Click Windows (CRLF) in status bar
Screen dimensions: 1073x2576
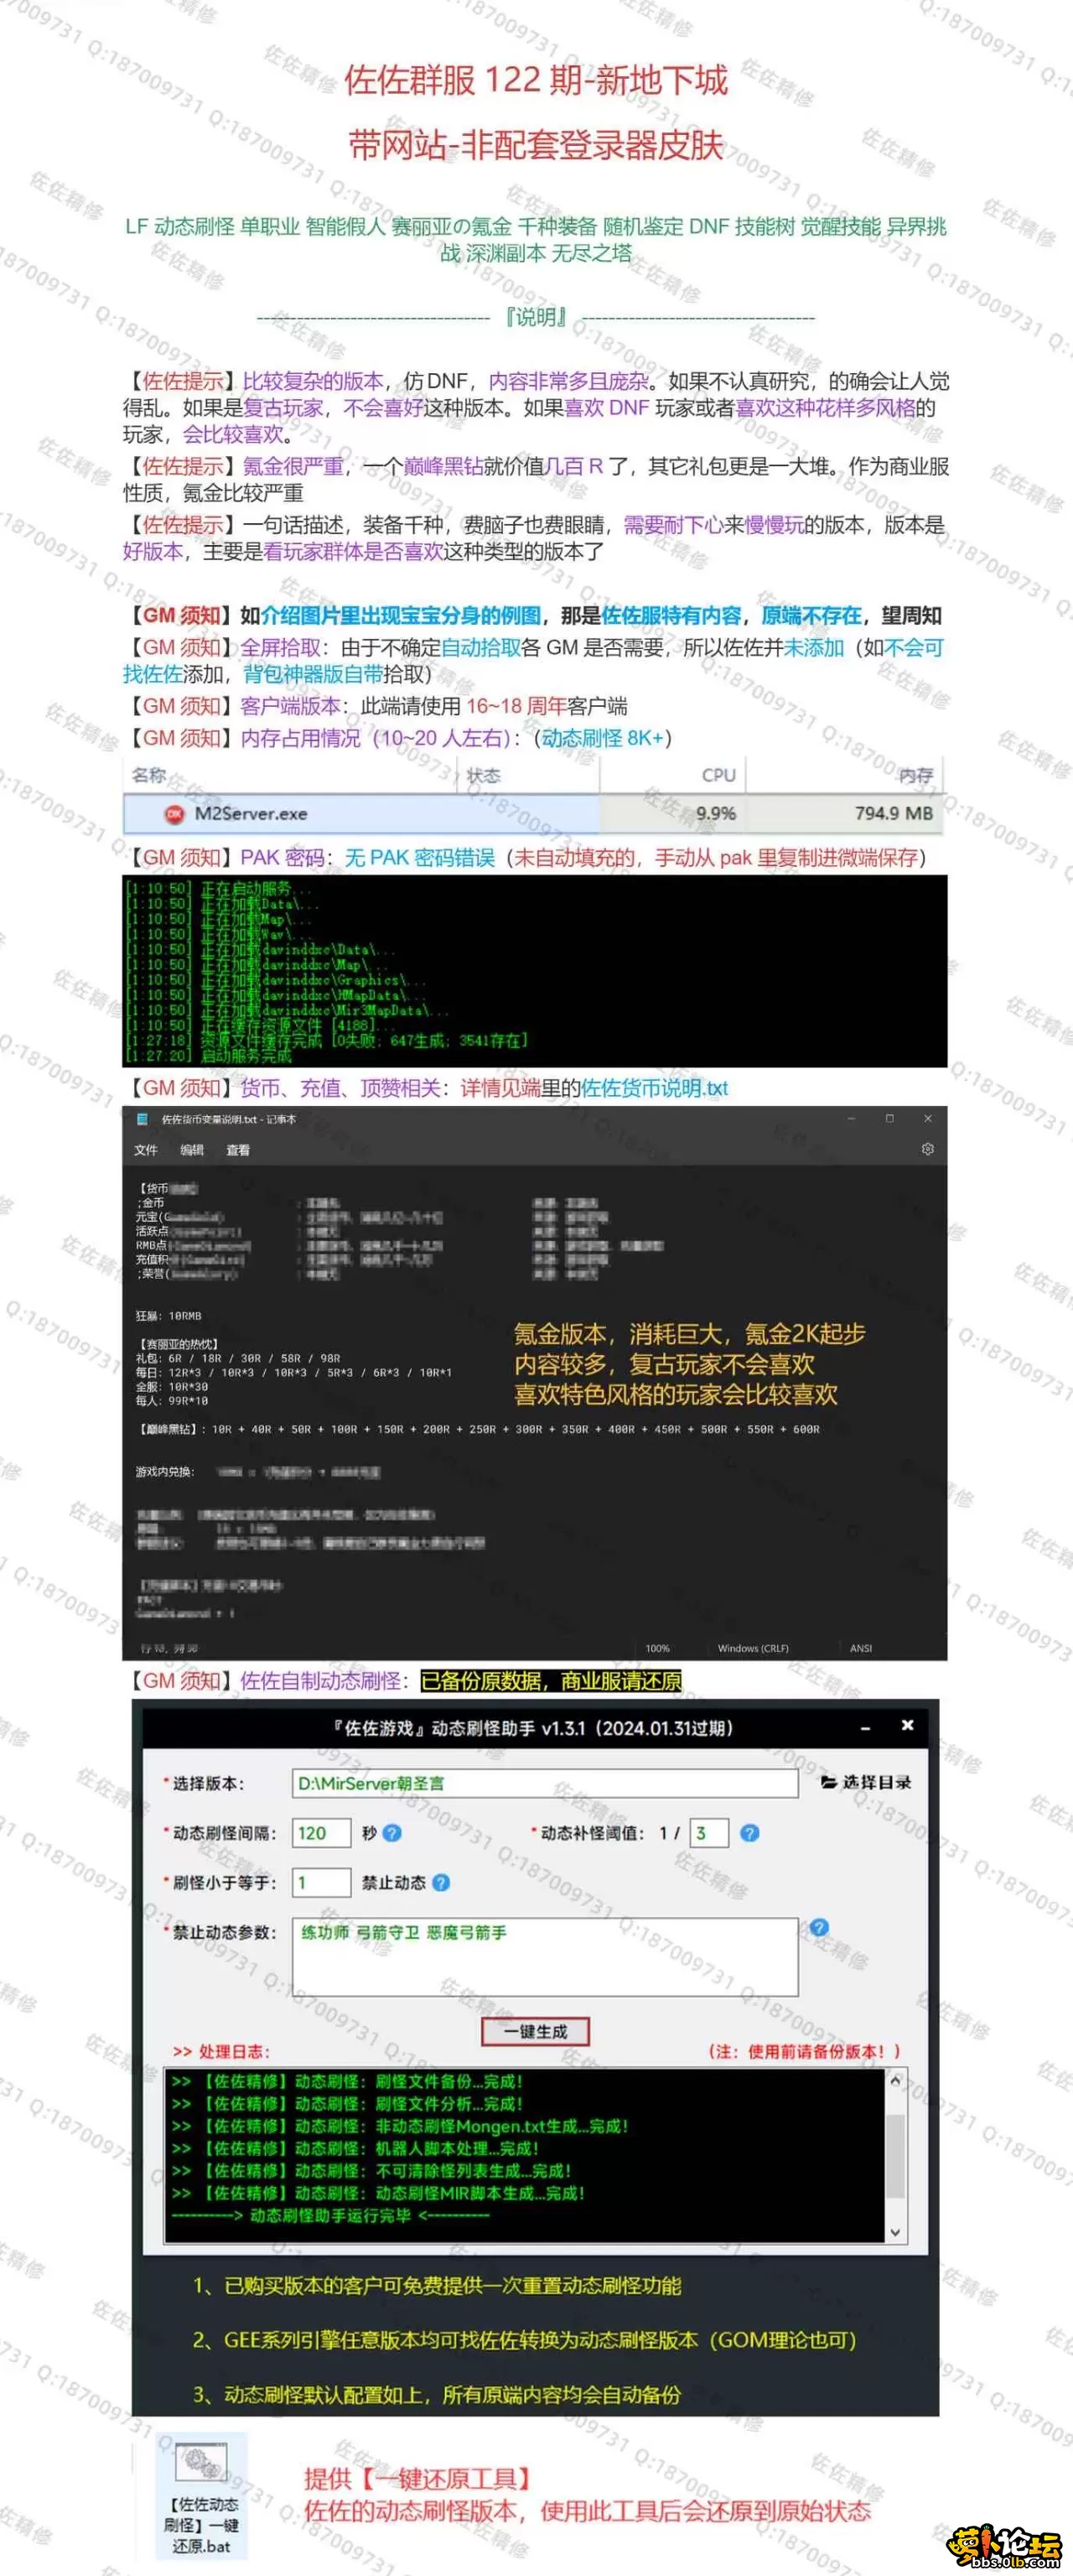(x=753, y=1648)
